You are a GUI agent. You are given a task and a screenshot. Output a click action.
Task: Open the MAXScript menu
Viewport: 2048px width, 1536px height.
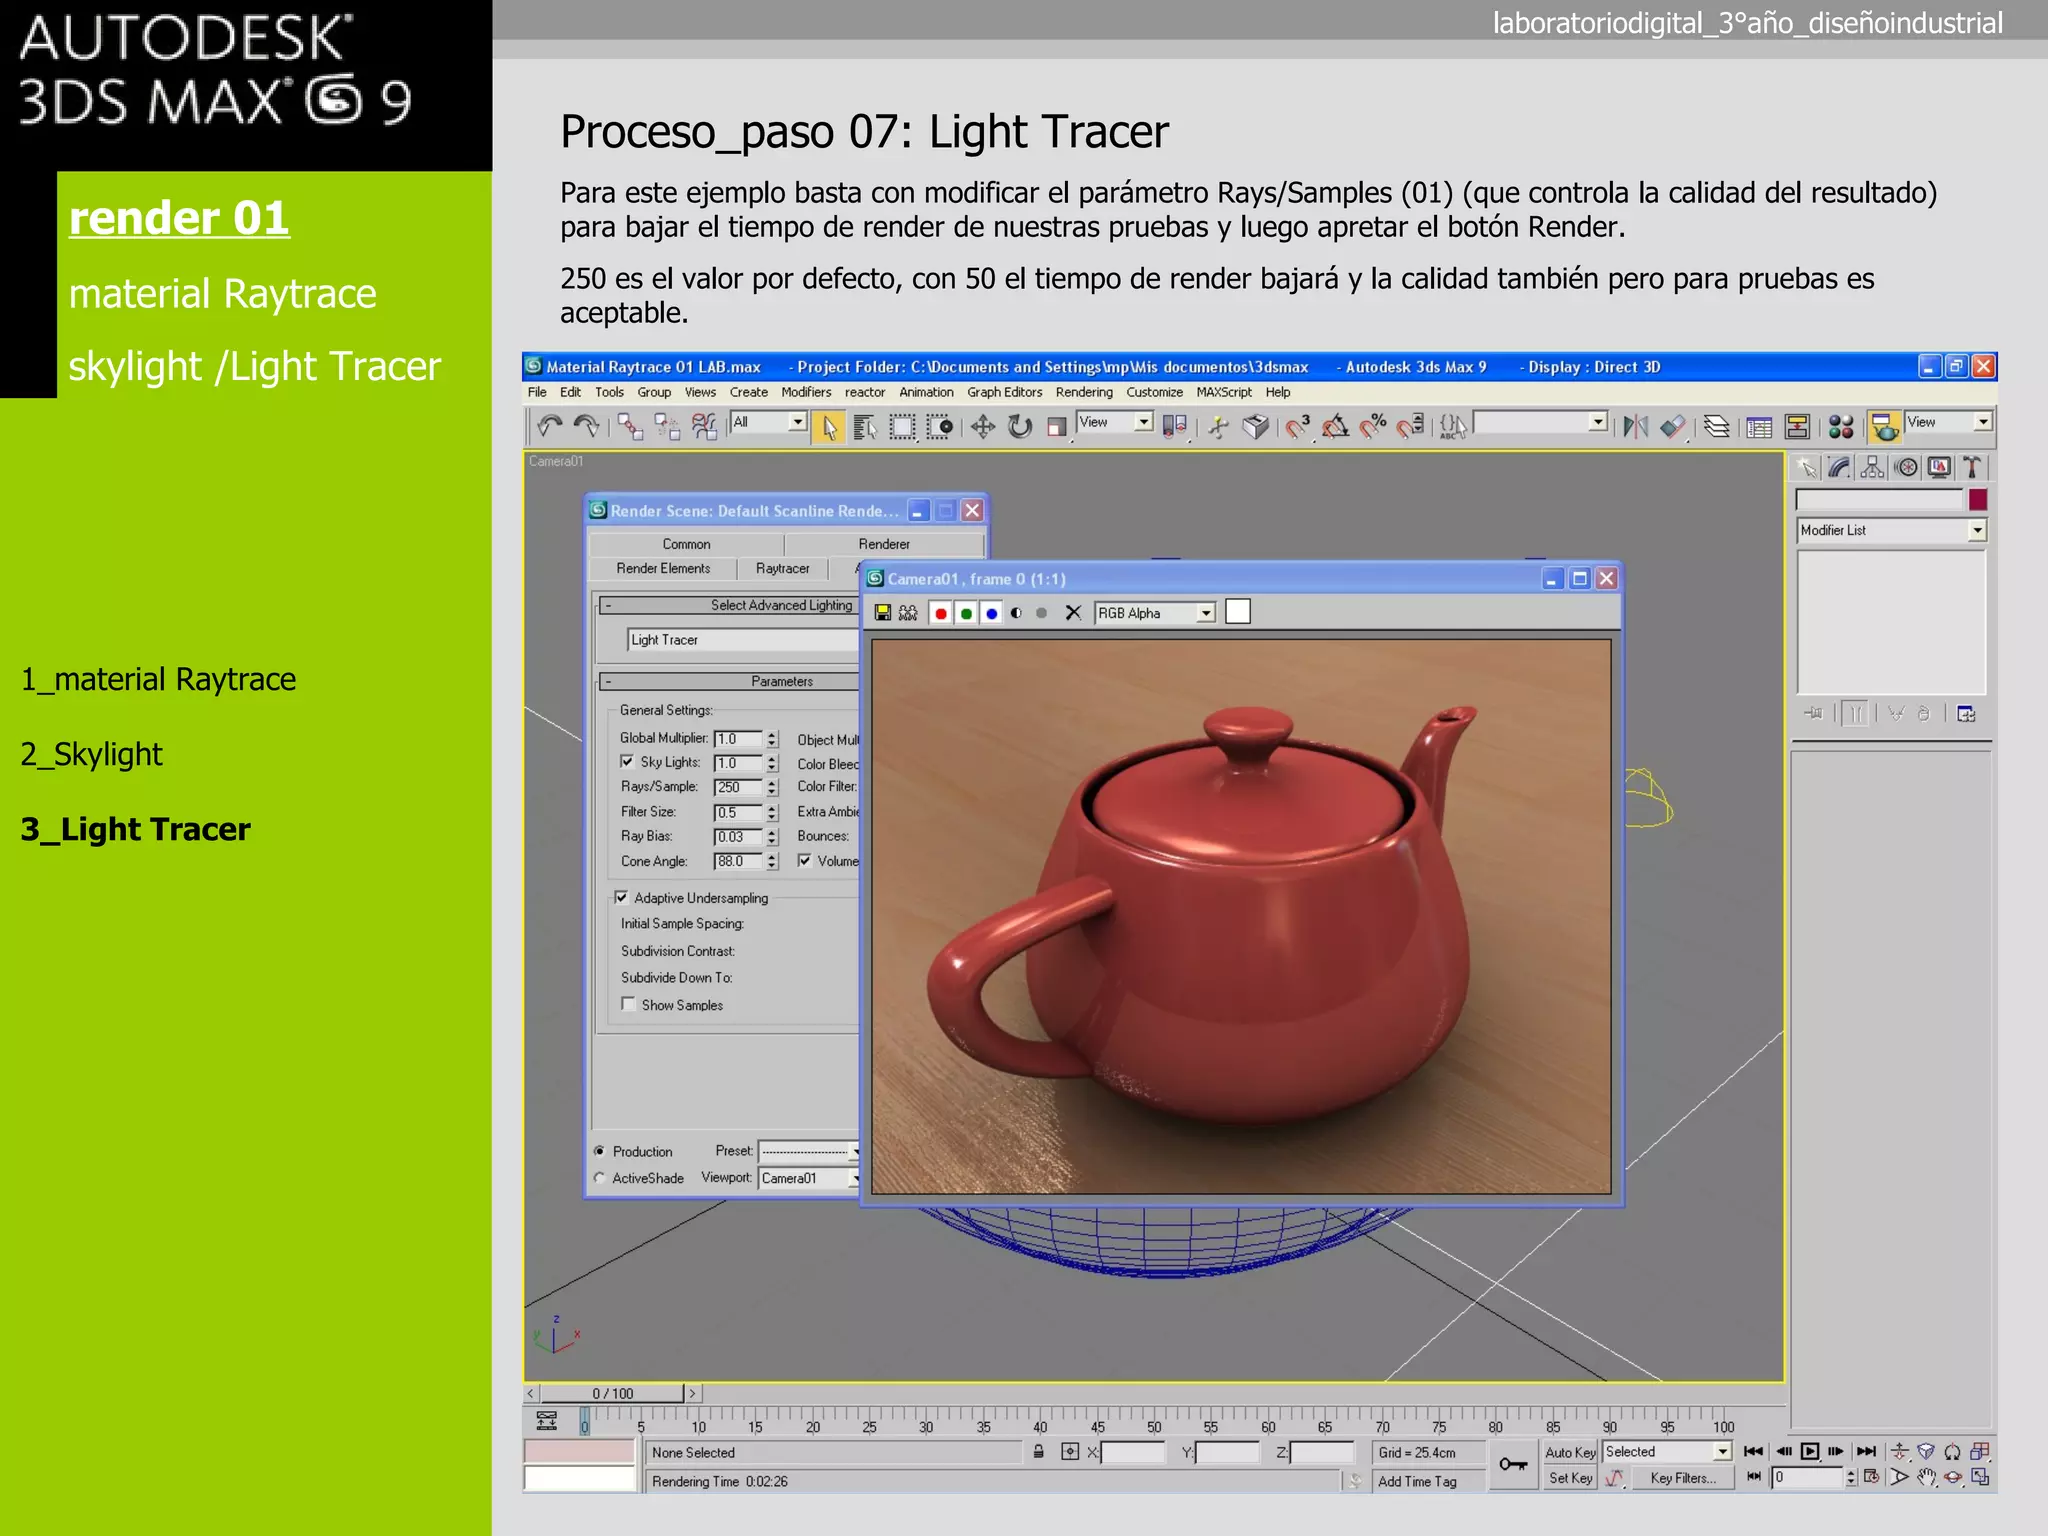pyautogui.click(x=1224, y=392)
